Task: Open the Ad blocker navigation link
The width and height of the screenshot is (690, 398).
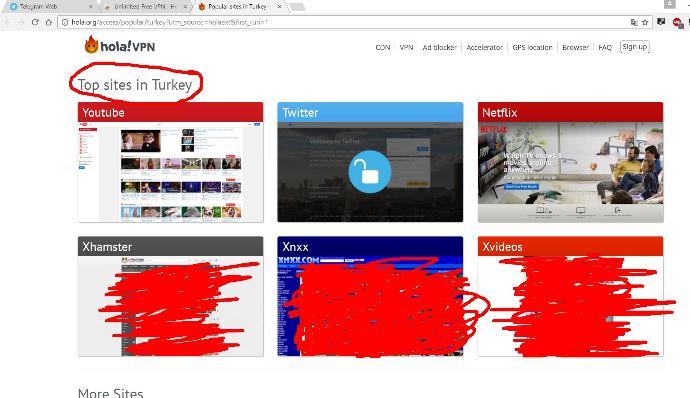Action: pyautogui.click(x=439, y=47)
